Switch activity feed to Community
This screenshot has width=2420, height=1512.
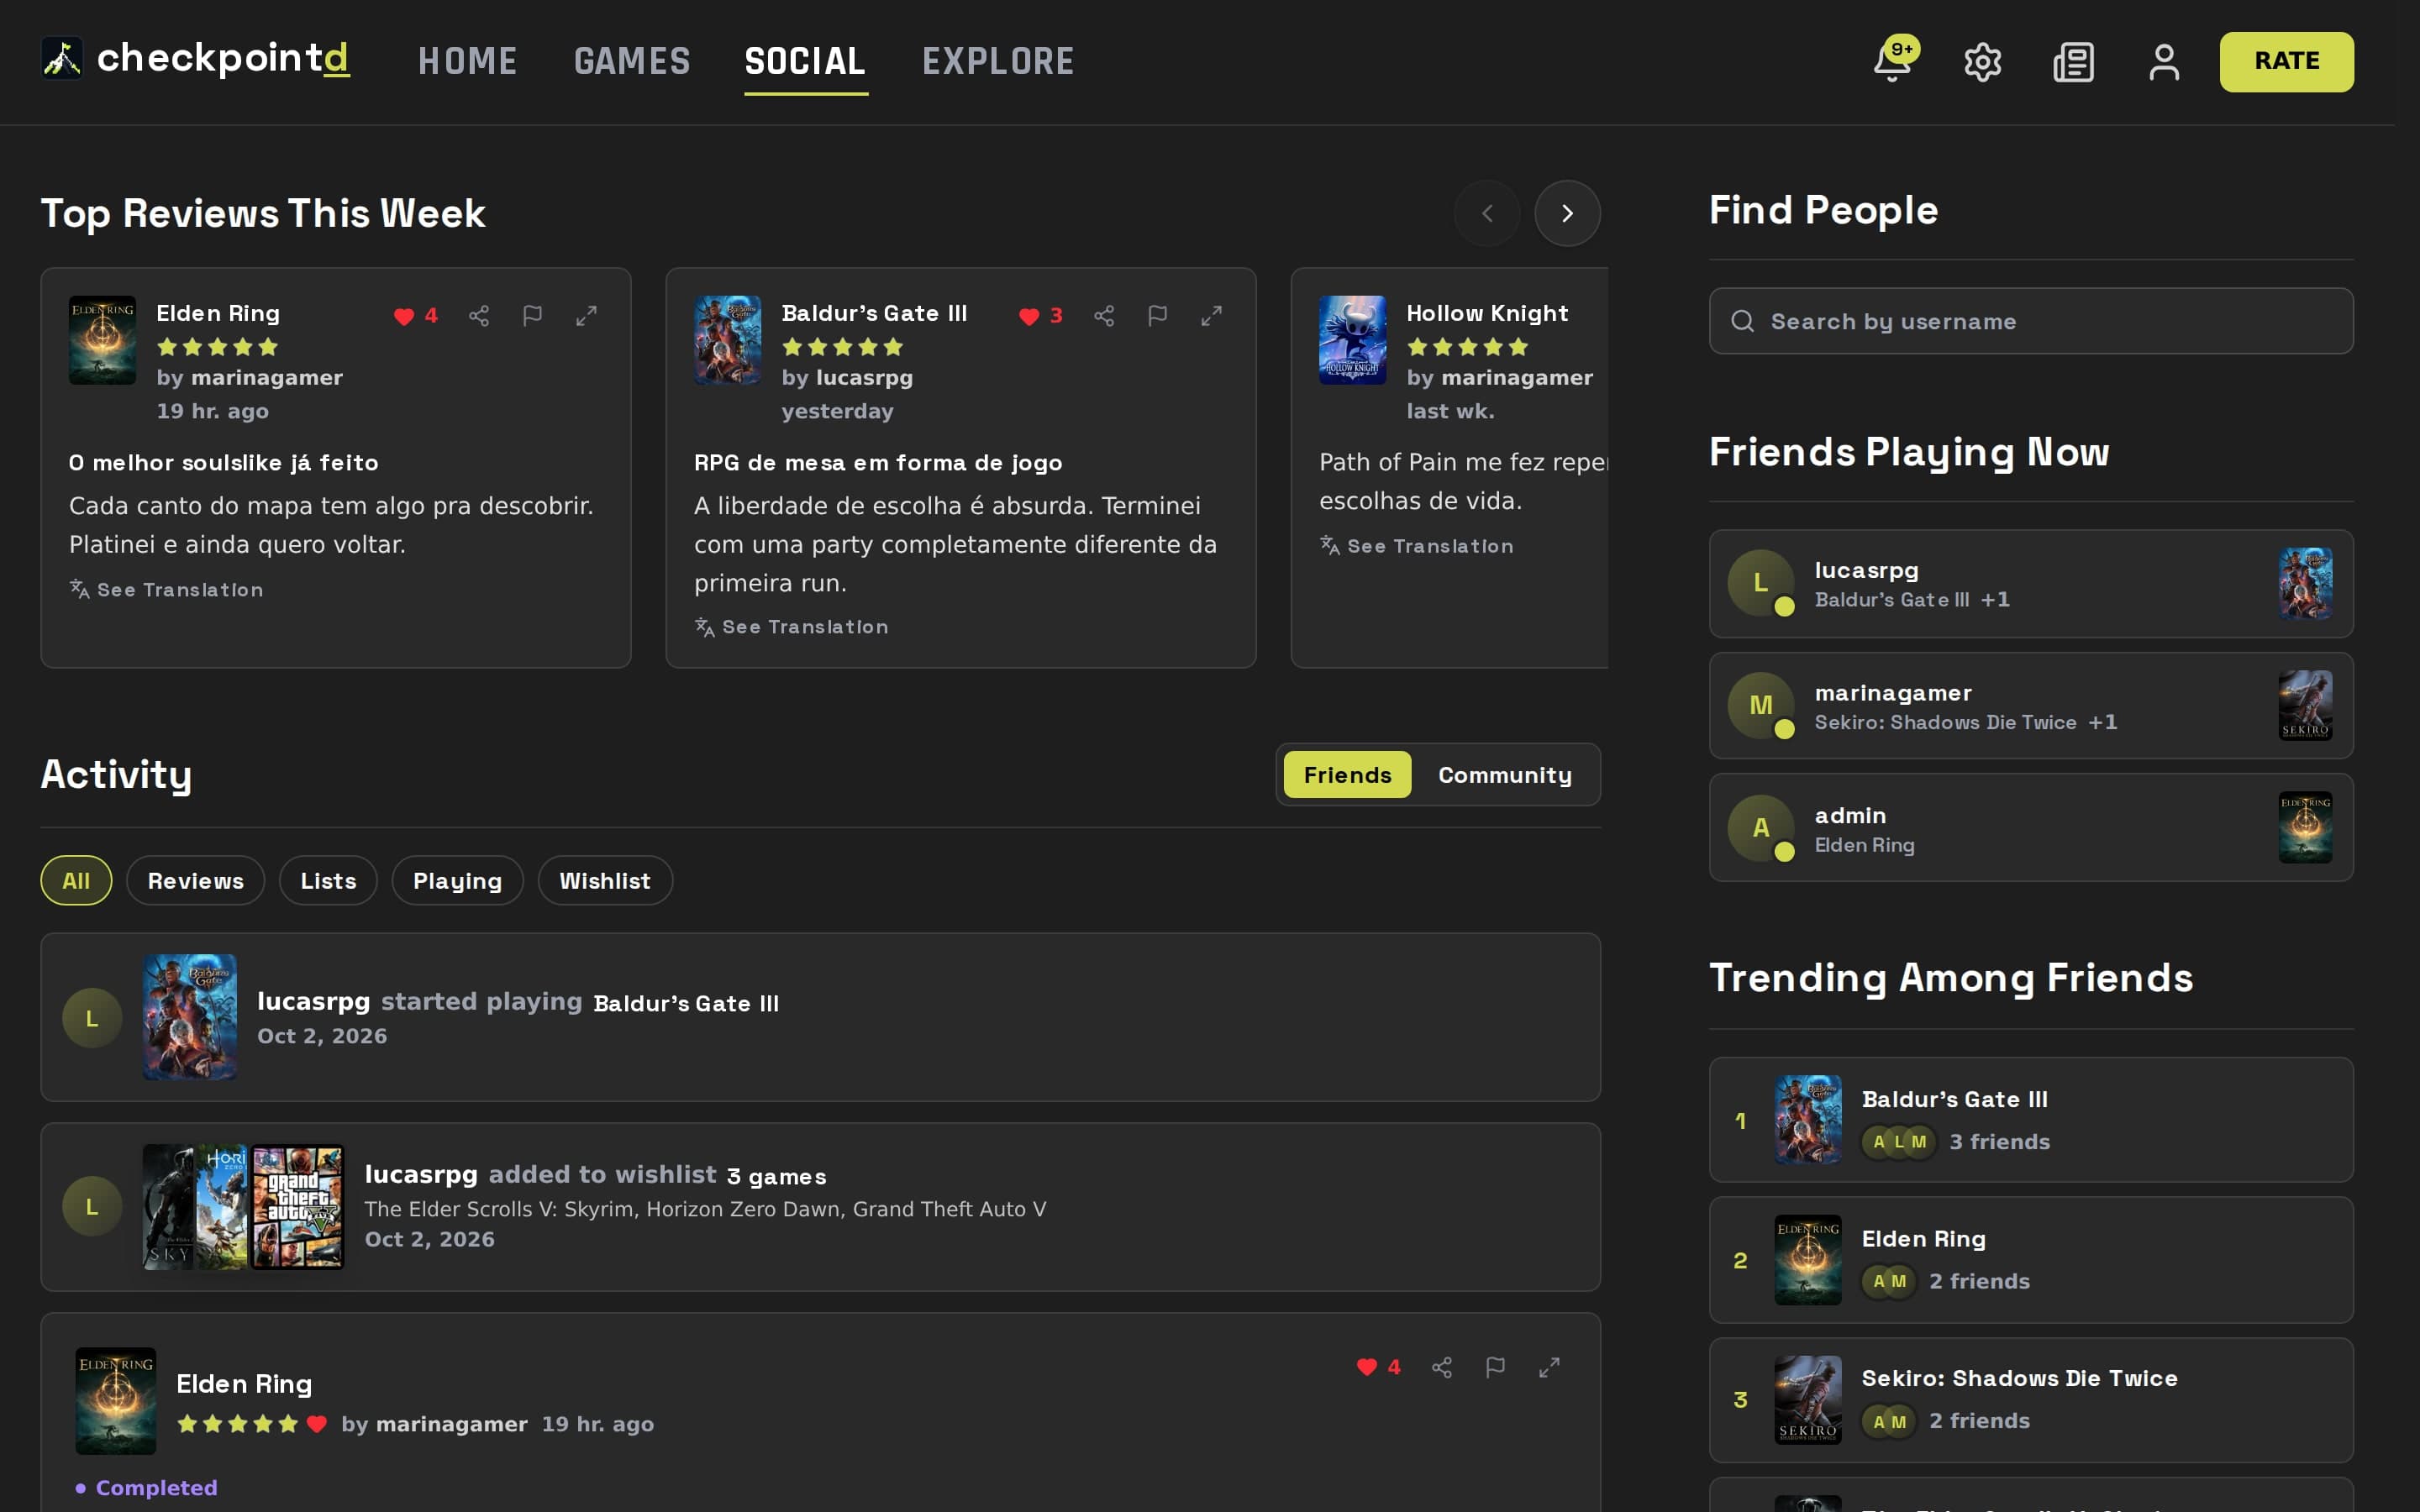[x=1505, y=775]
